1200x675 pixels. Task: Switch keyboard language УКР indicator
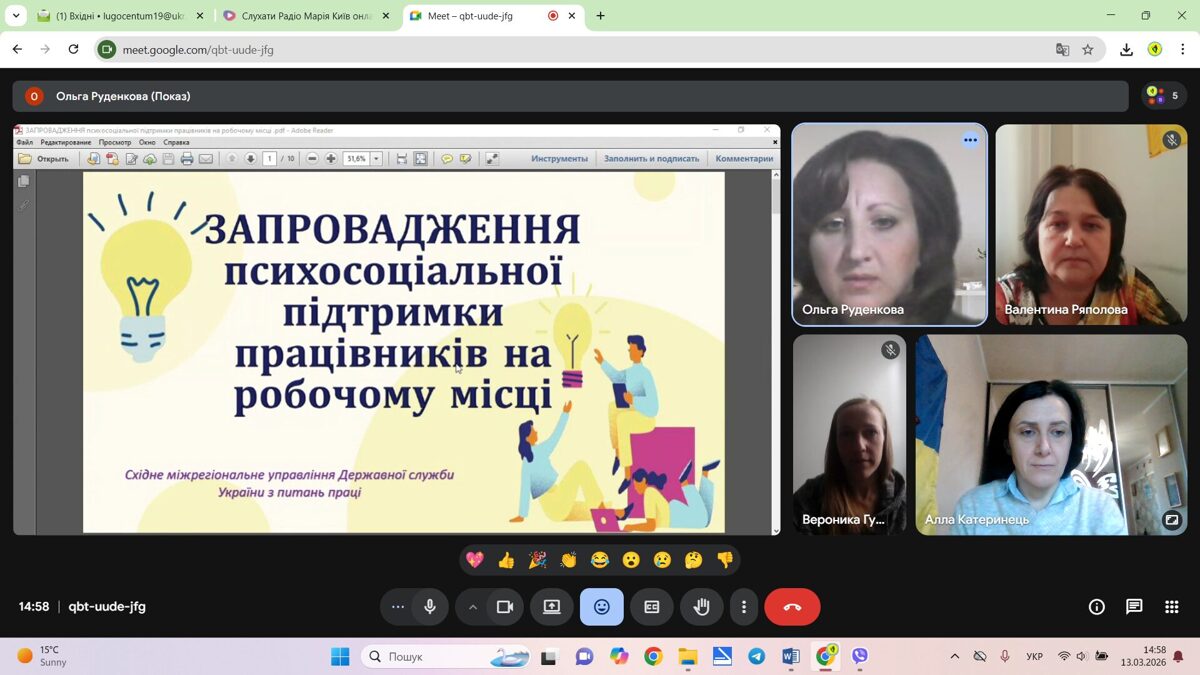[x=1035, y=656]
